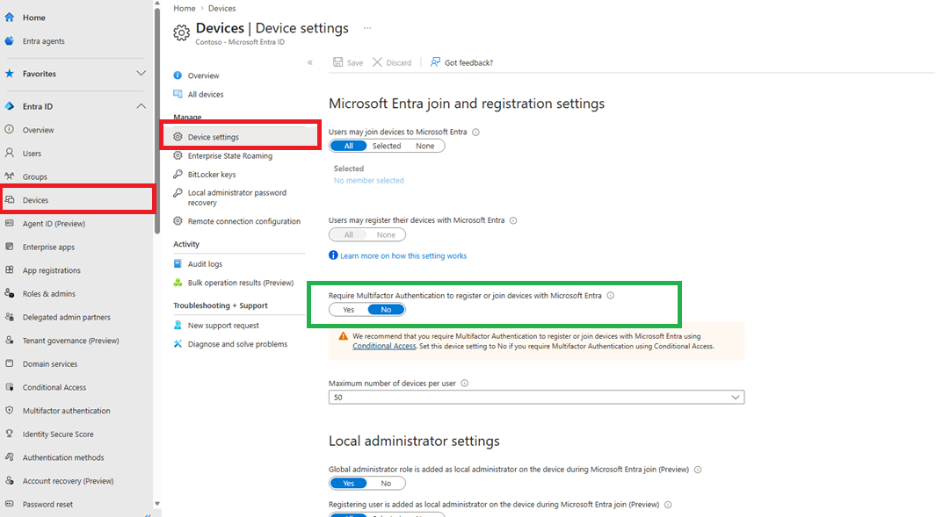
Task: Set Users may join devices to None
Action: (425, 146)
